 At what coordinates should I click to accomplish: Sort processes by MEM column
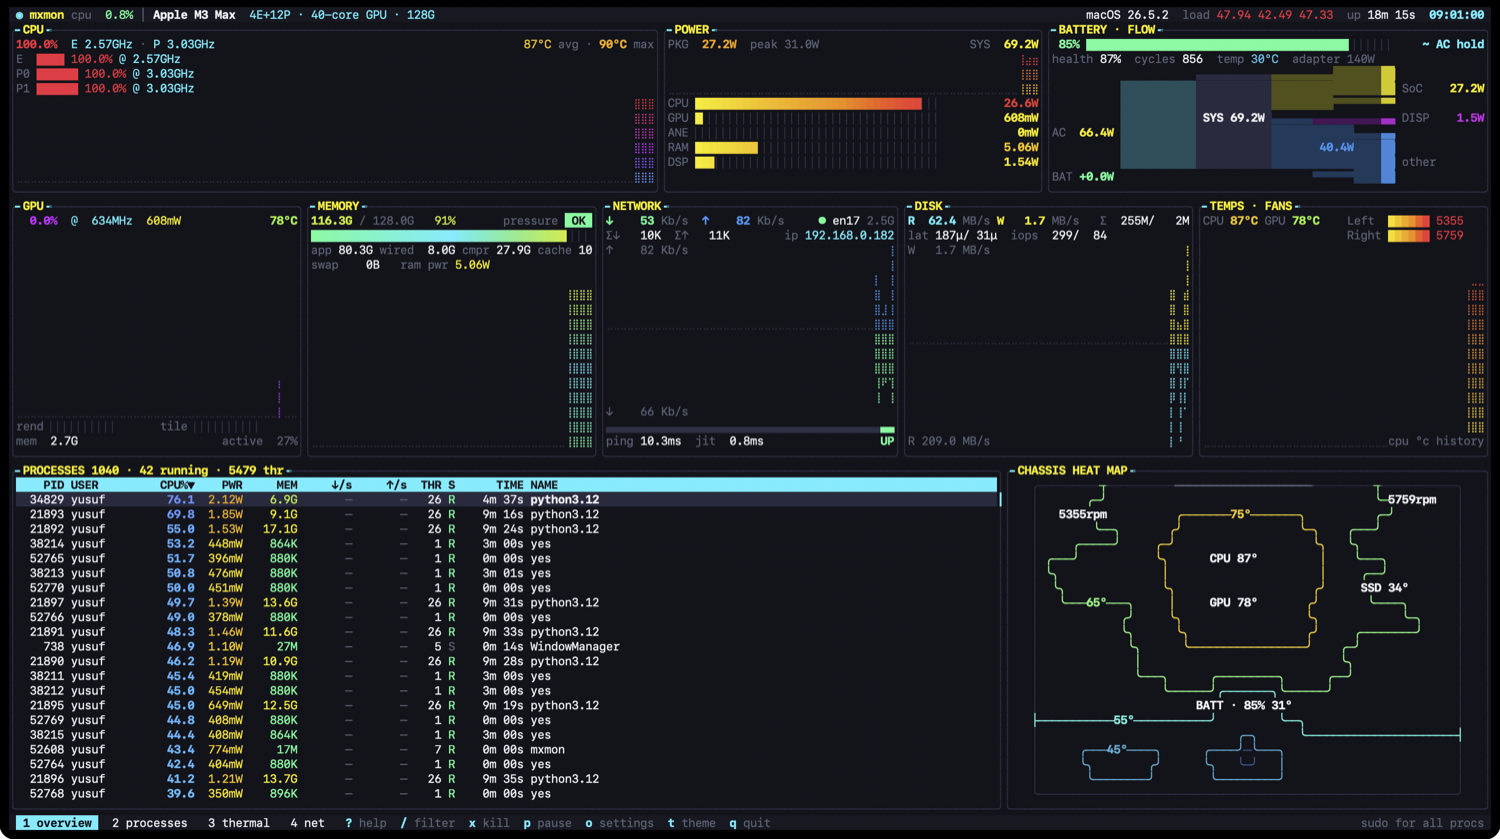287,485
